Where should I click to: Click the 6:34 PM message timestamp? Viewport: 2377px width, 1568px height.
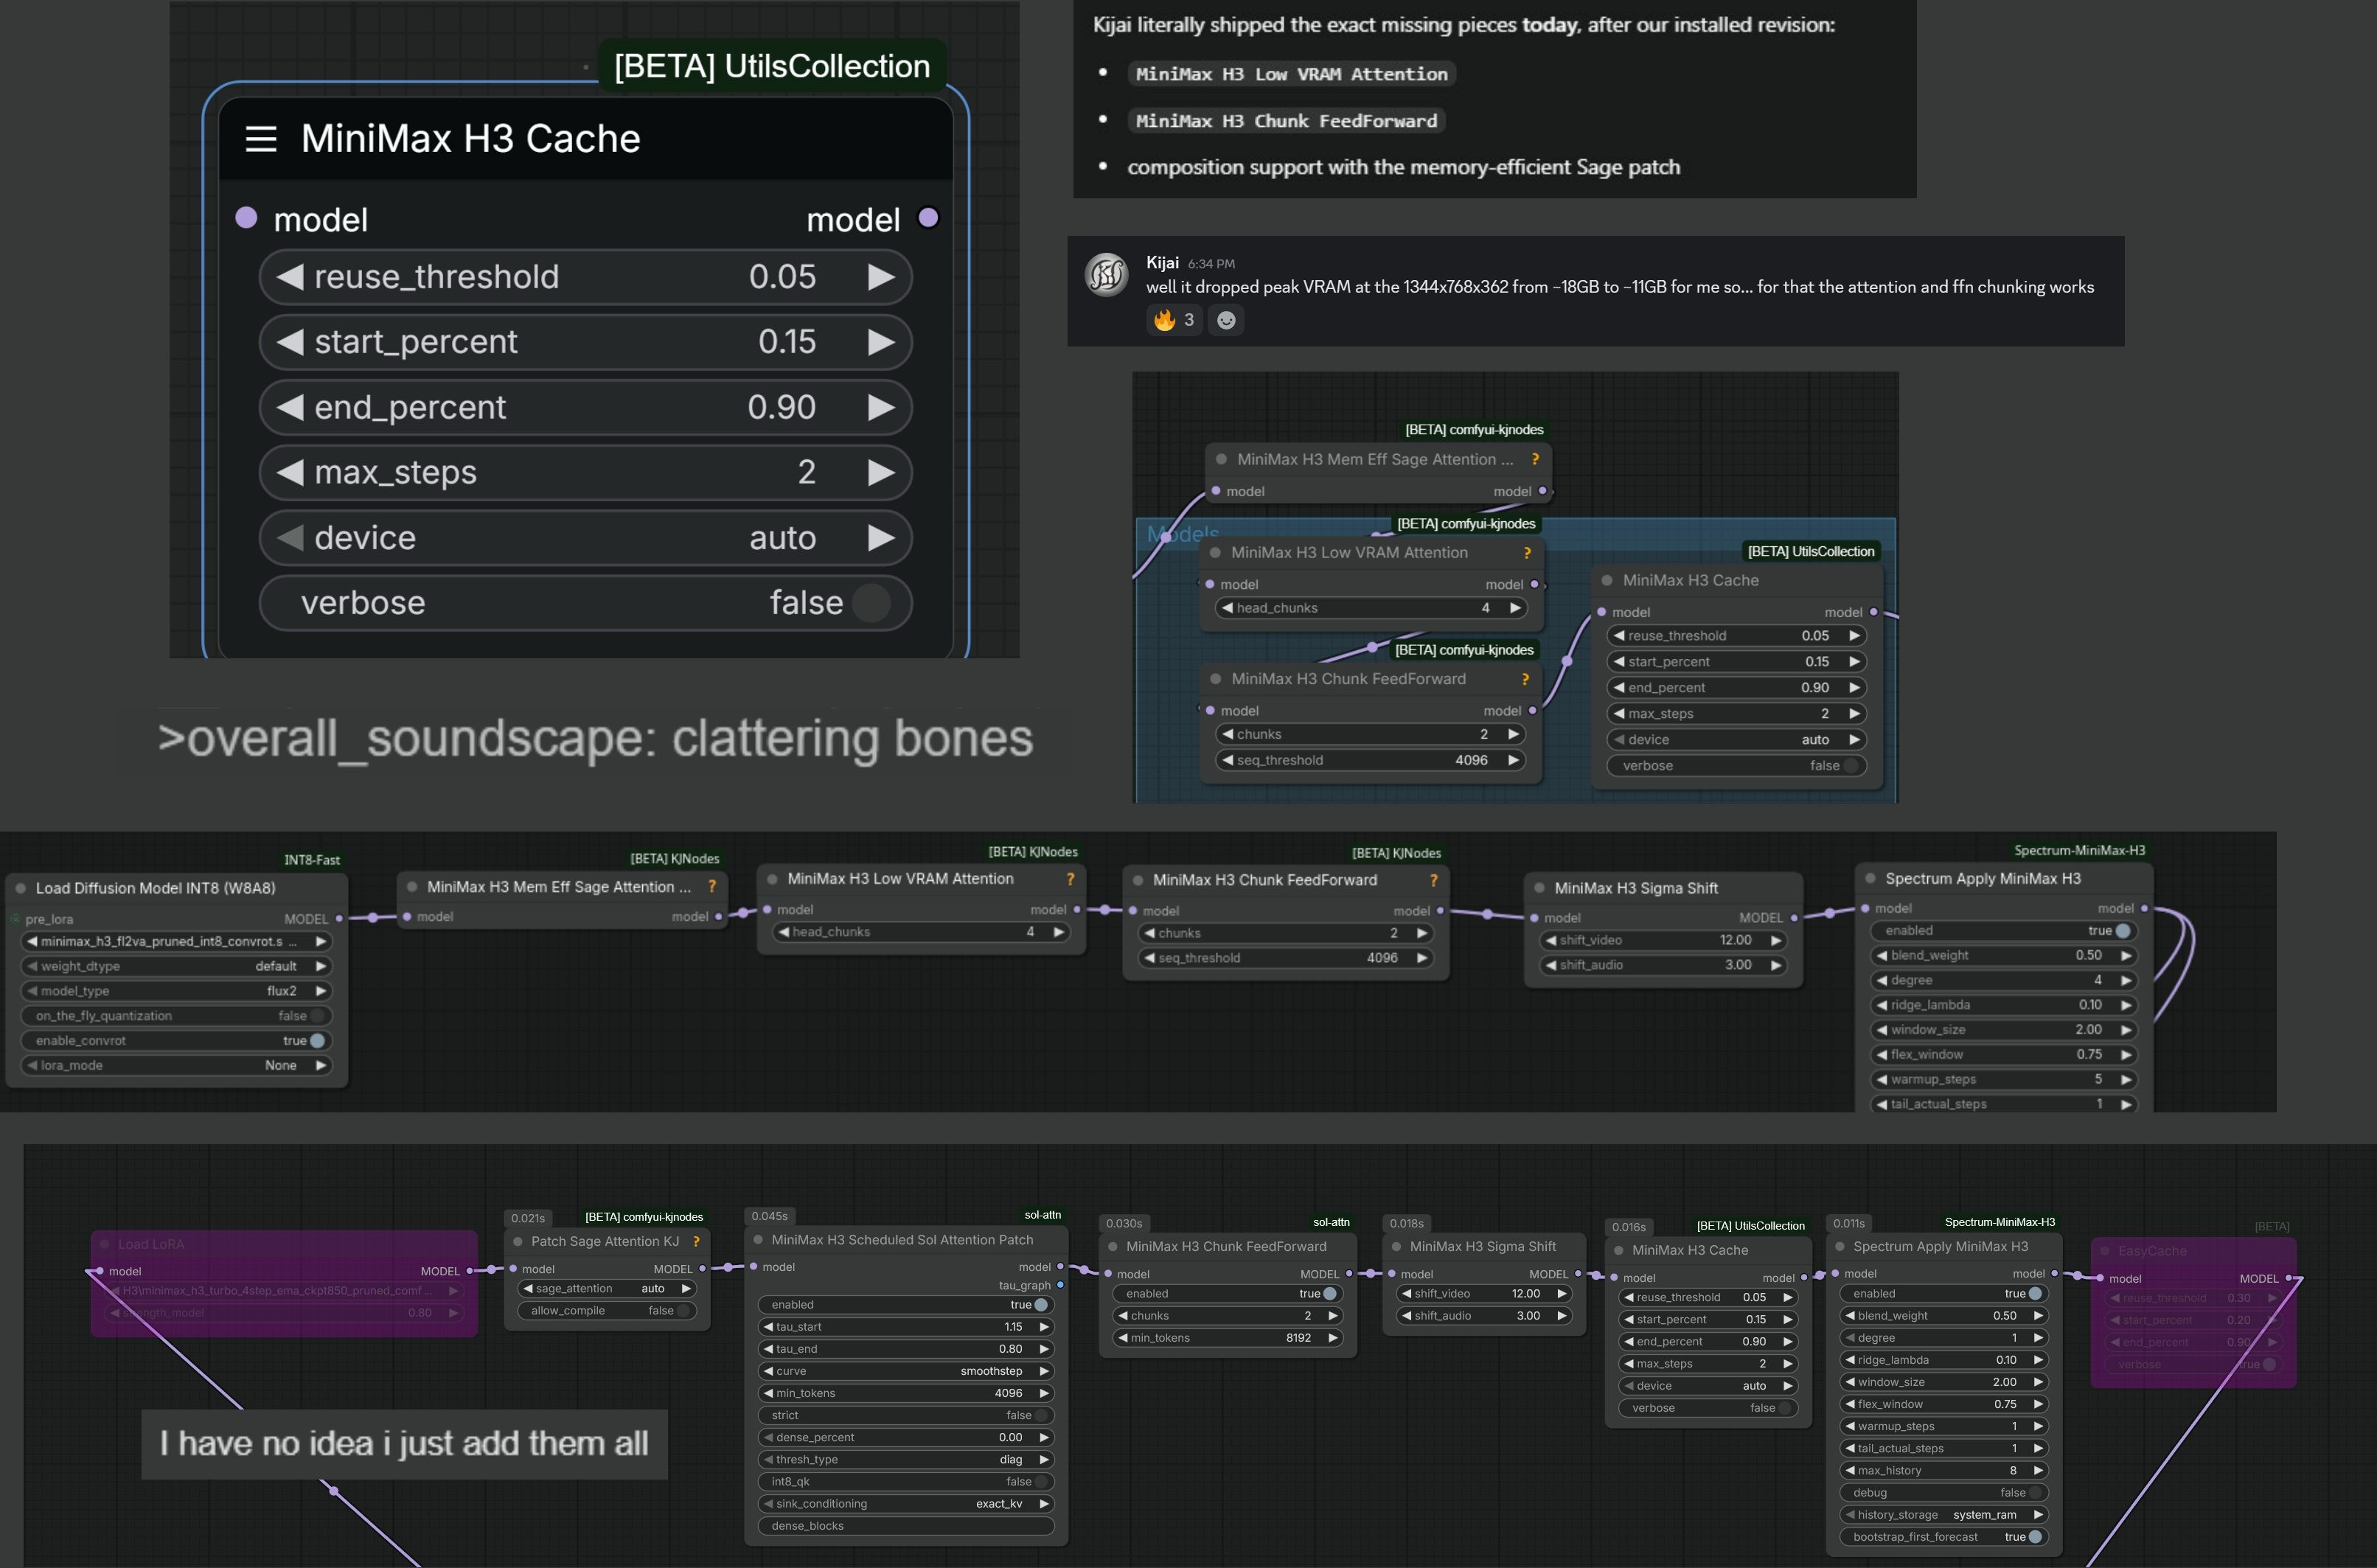click(1211, 264)
